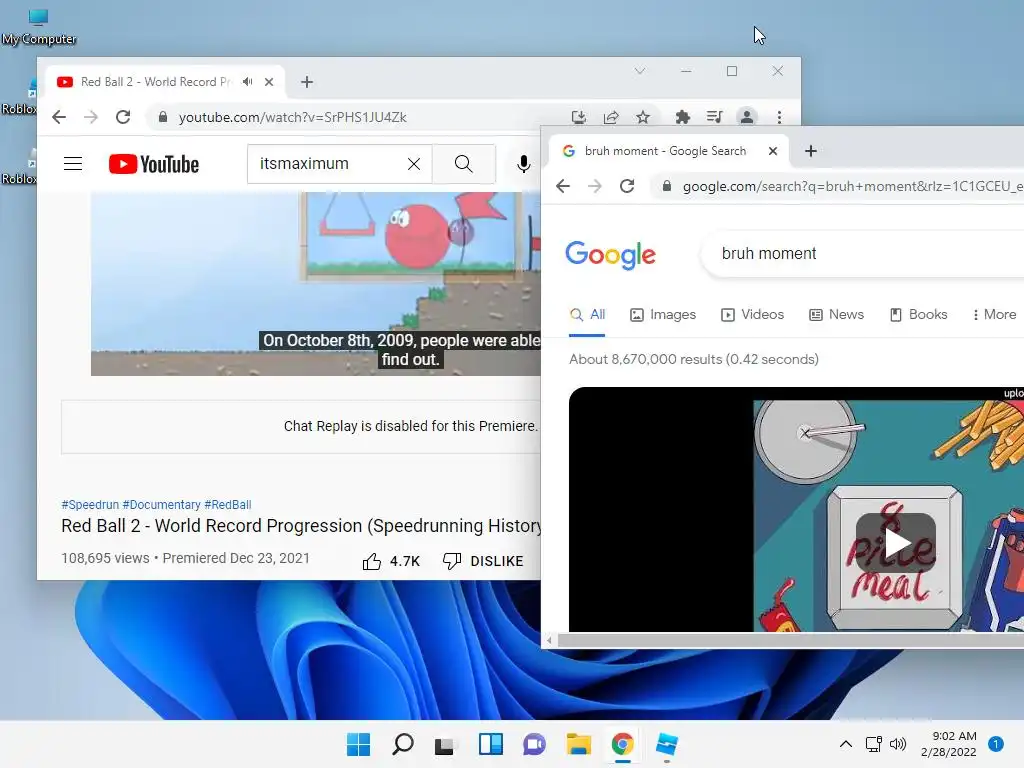Reload the Google search page
The image size is (1024, 768).
(x=627, y=186)
